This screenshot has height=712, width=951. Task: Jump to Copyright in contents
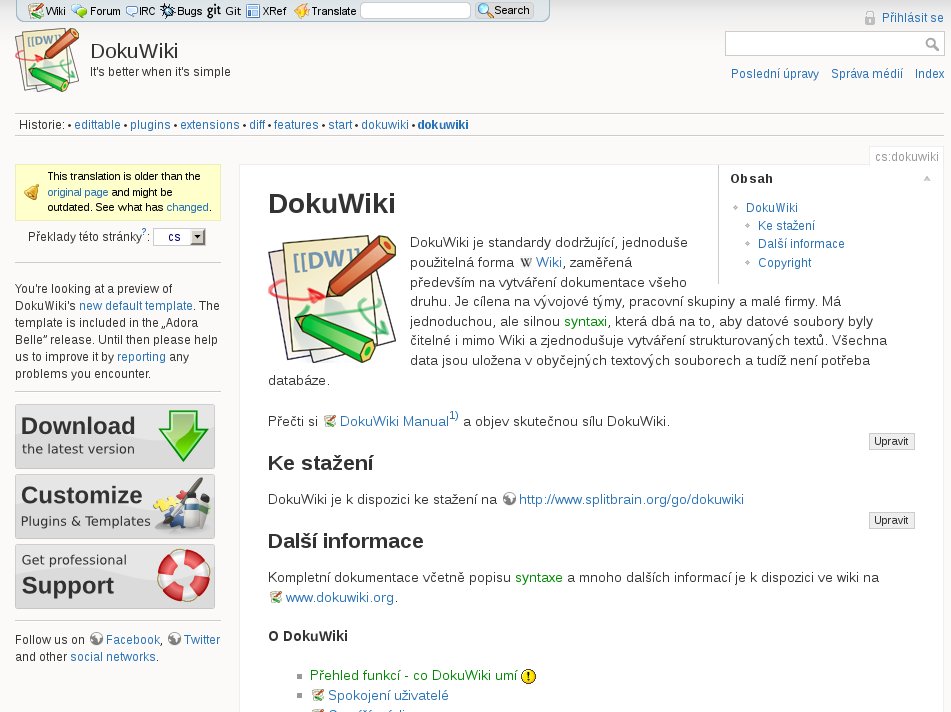[784, 263]
